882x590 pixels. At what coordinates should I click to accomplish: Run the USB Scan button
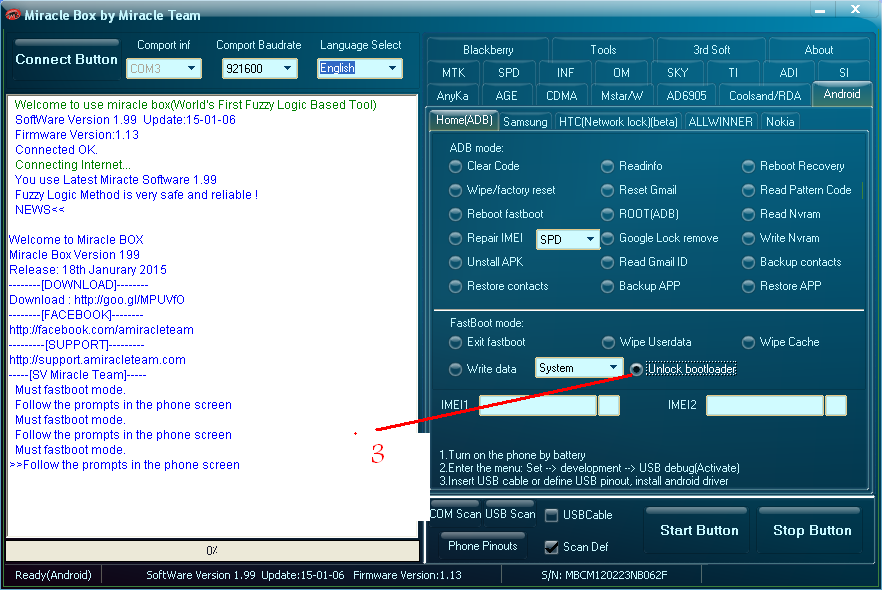pyautogui.click(x=510, y=514)
